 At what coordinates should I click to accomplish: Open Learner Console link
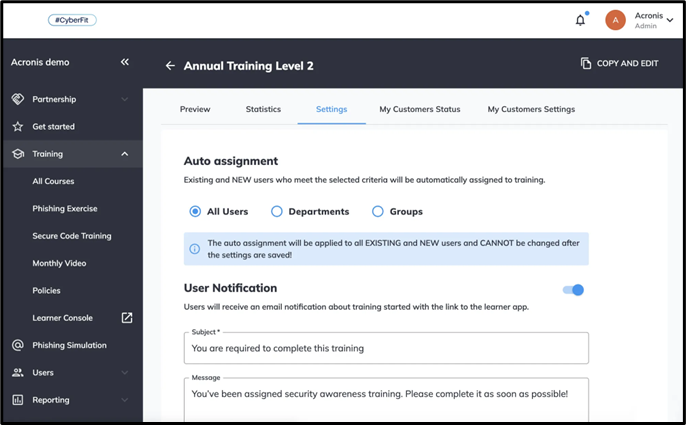coord(63,318)
